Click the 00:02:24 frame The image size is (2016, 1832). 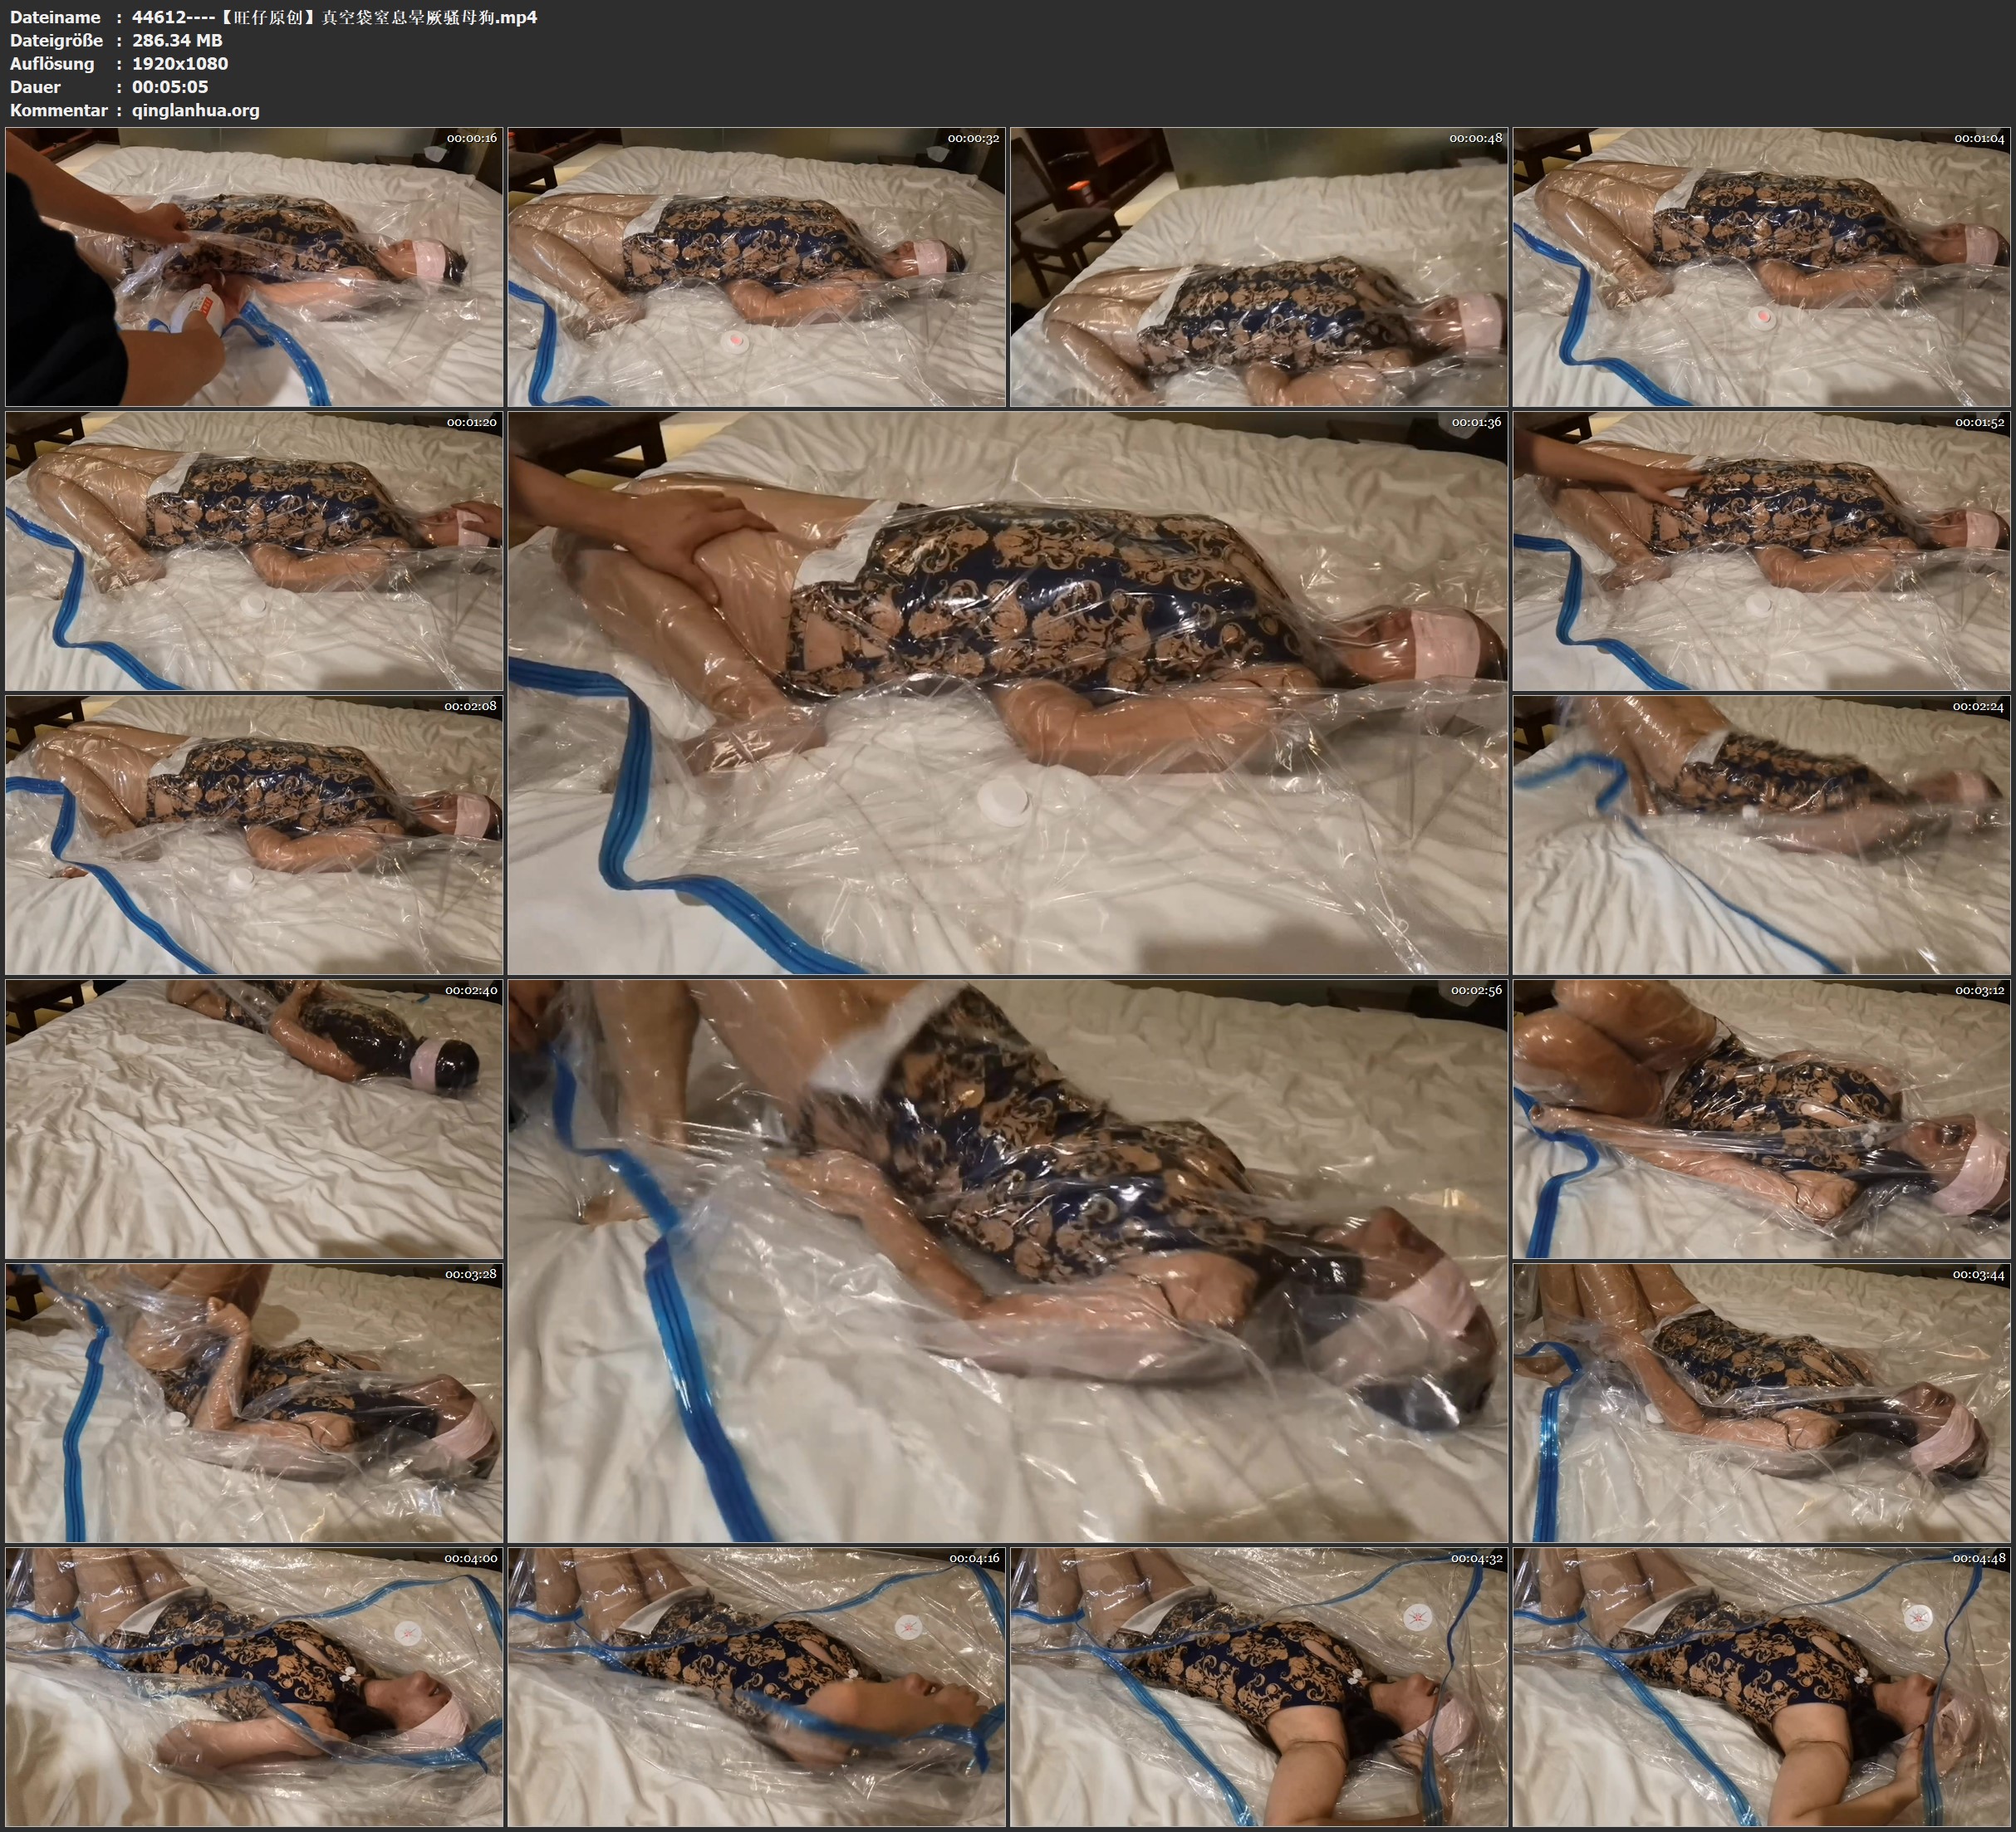tap(1762, 834)
